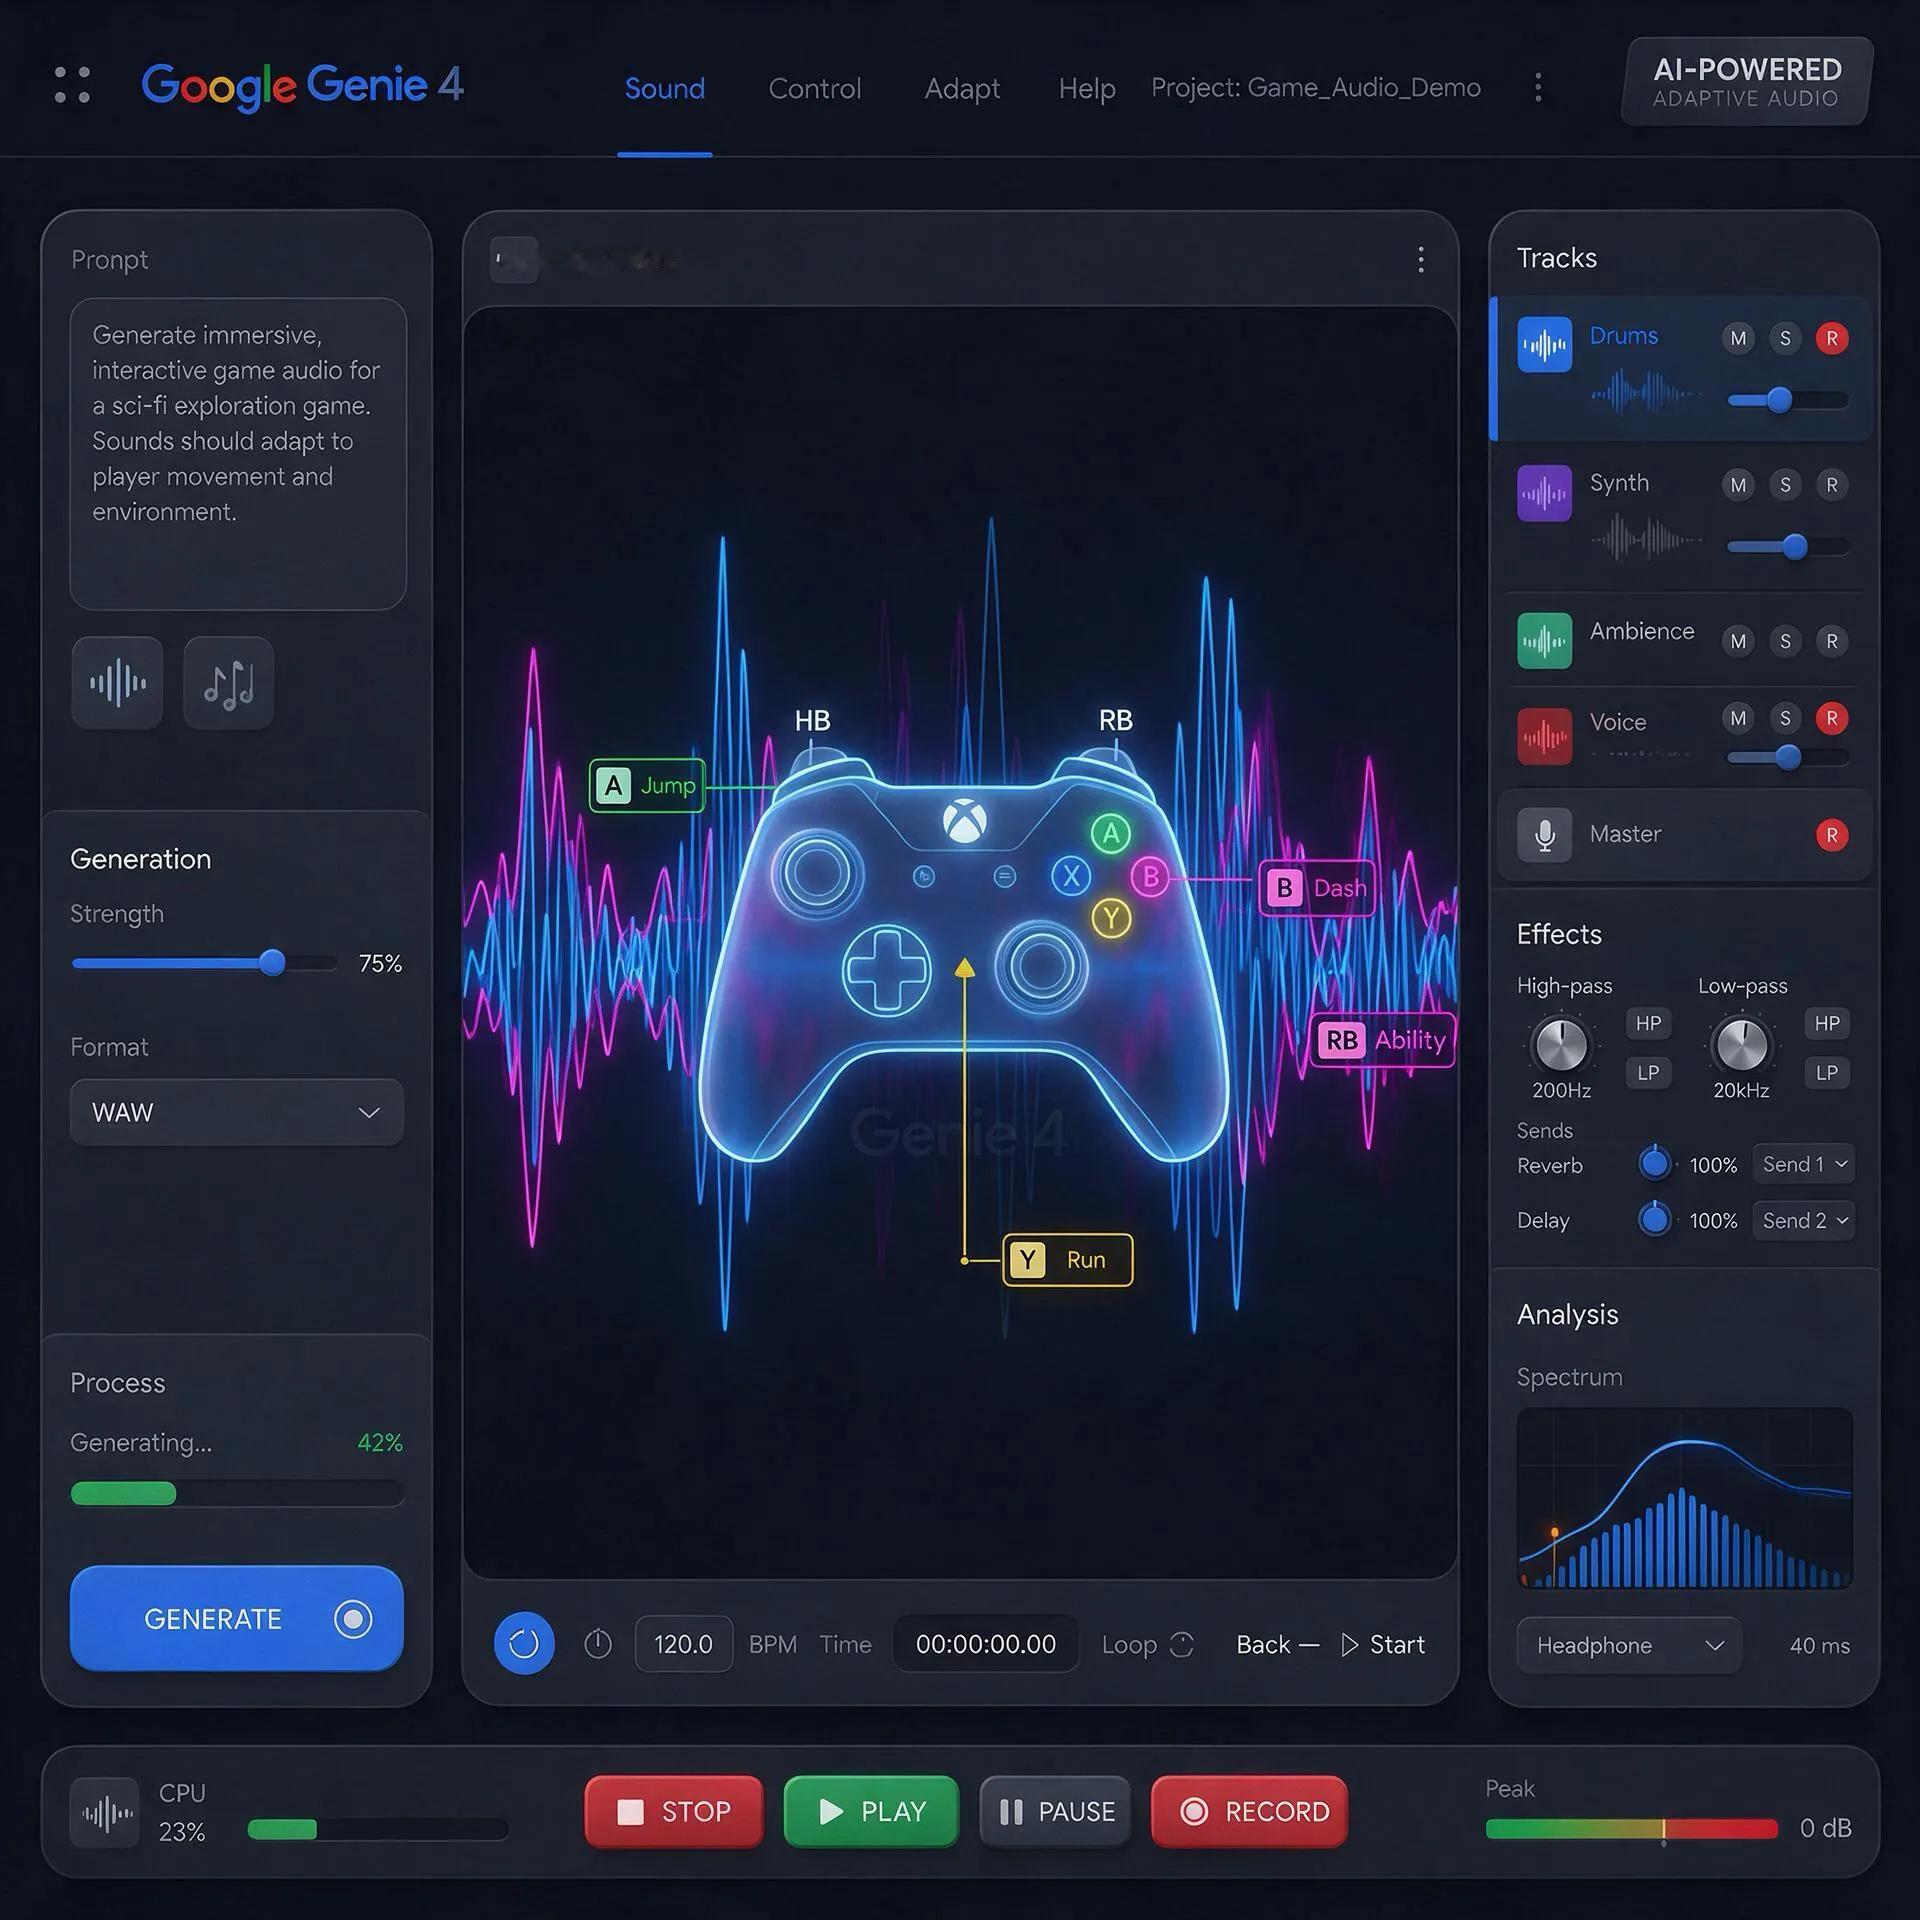Open the Send 2 dropdown for Delay
The height and width of the screenshot is (1920, 1920).
click(1804, 1220)
